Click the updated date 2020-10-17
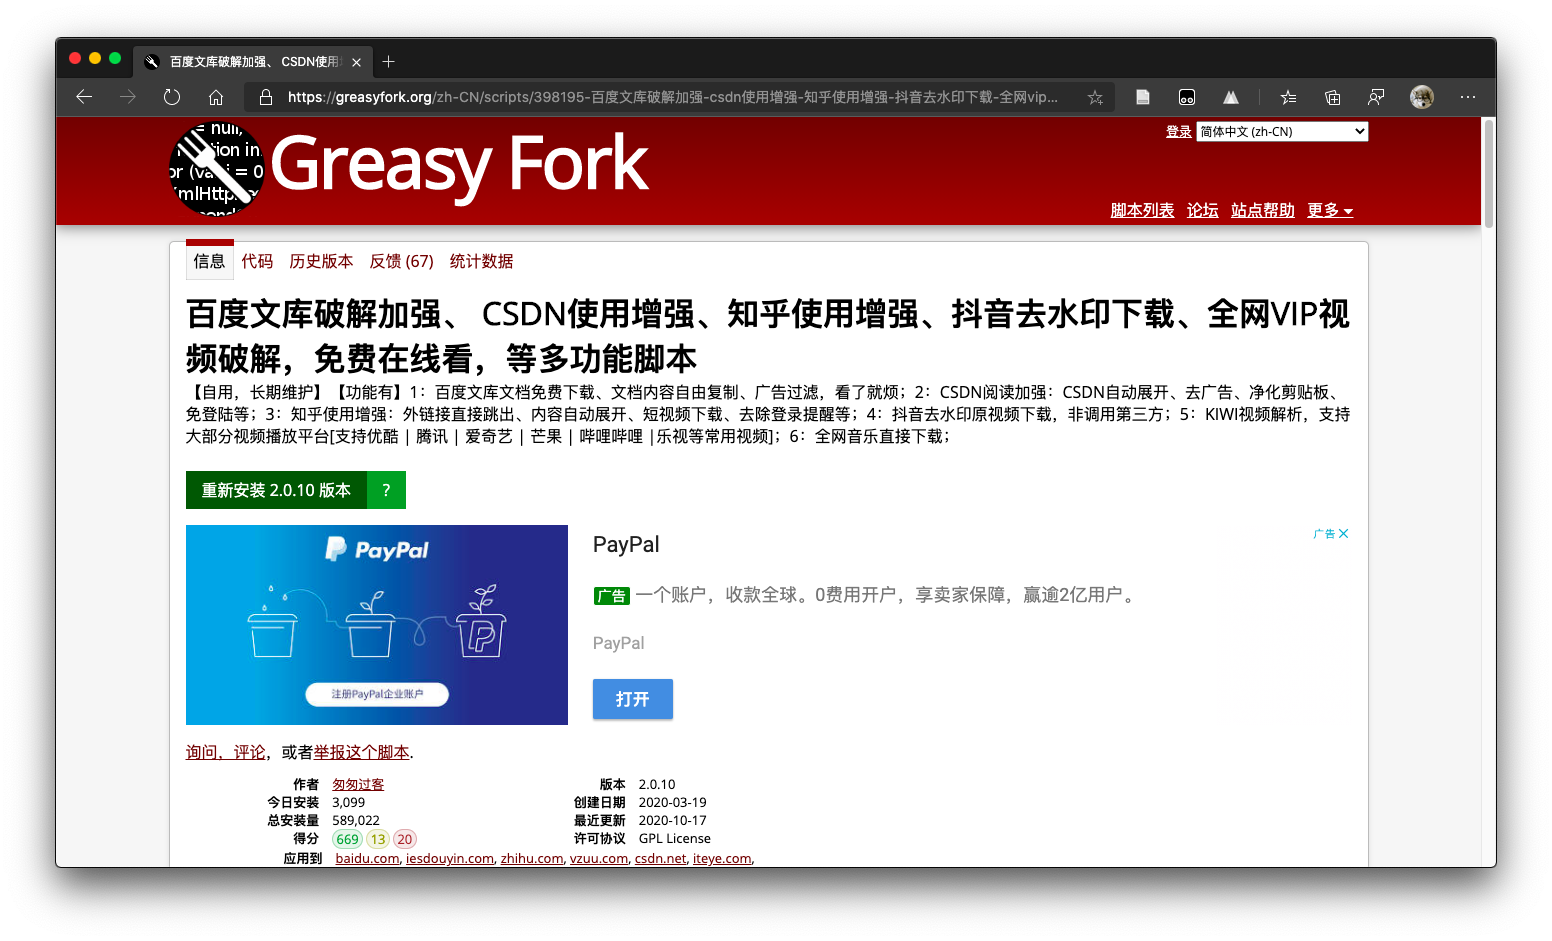Viewport: 1552px width, 941px height. pyautogui.click(x=673, y=821)
